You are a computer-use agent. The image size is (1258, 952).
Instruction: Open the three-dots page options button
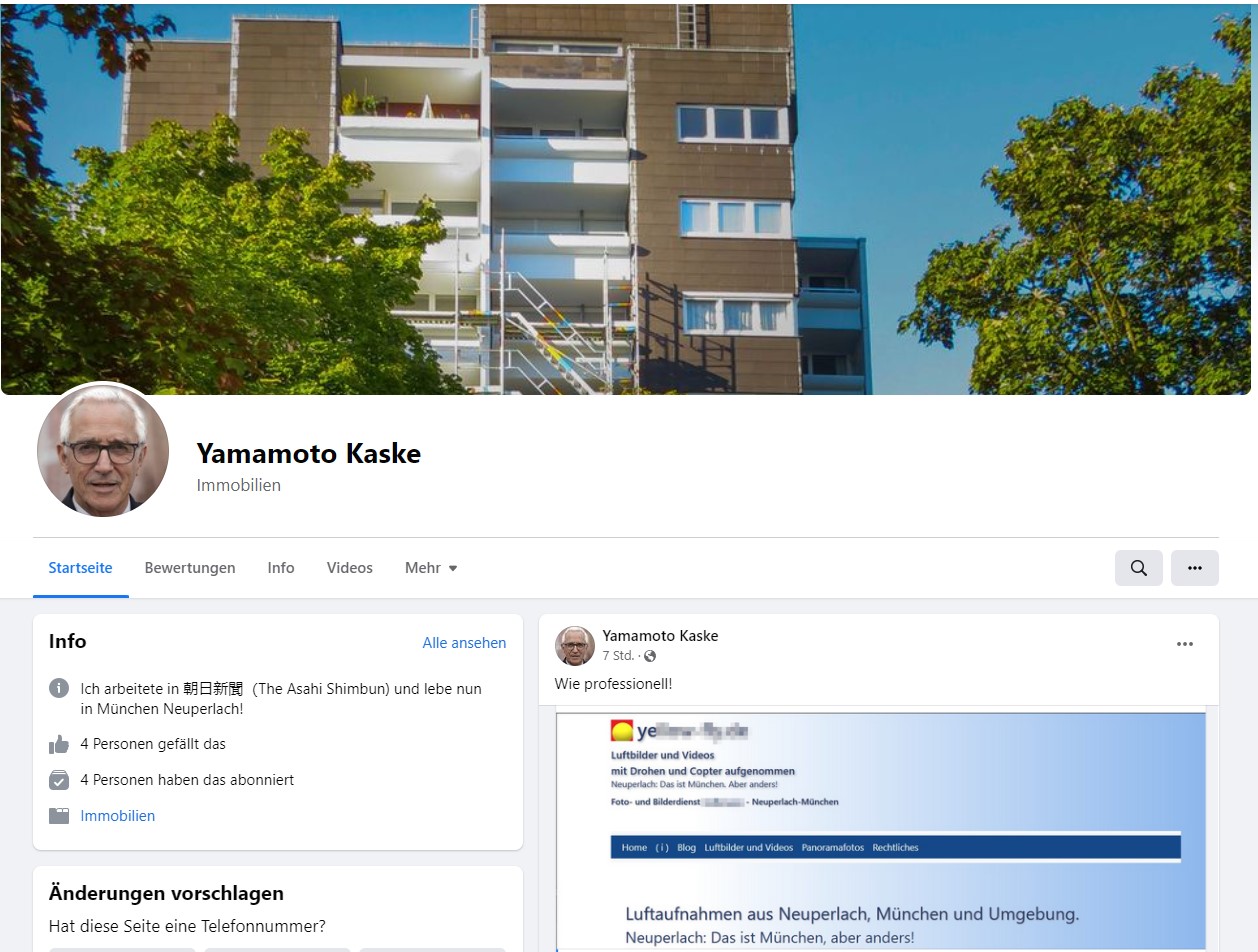tap(1194, 568)
